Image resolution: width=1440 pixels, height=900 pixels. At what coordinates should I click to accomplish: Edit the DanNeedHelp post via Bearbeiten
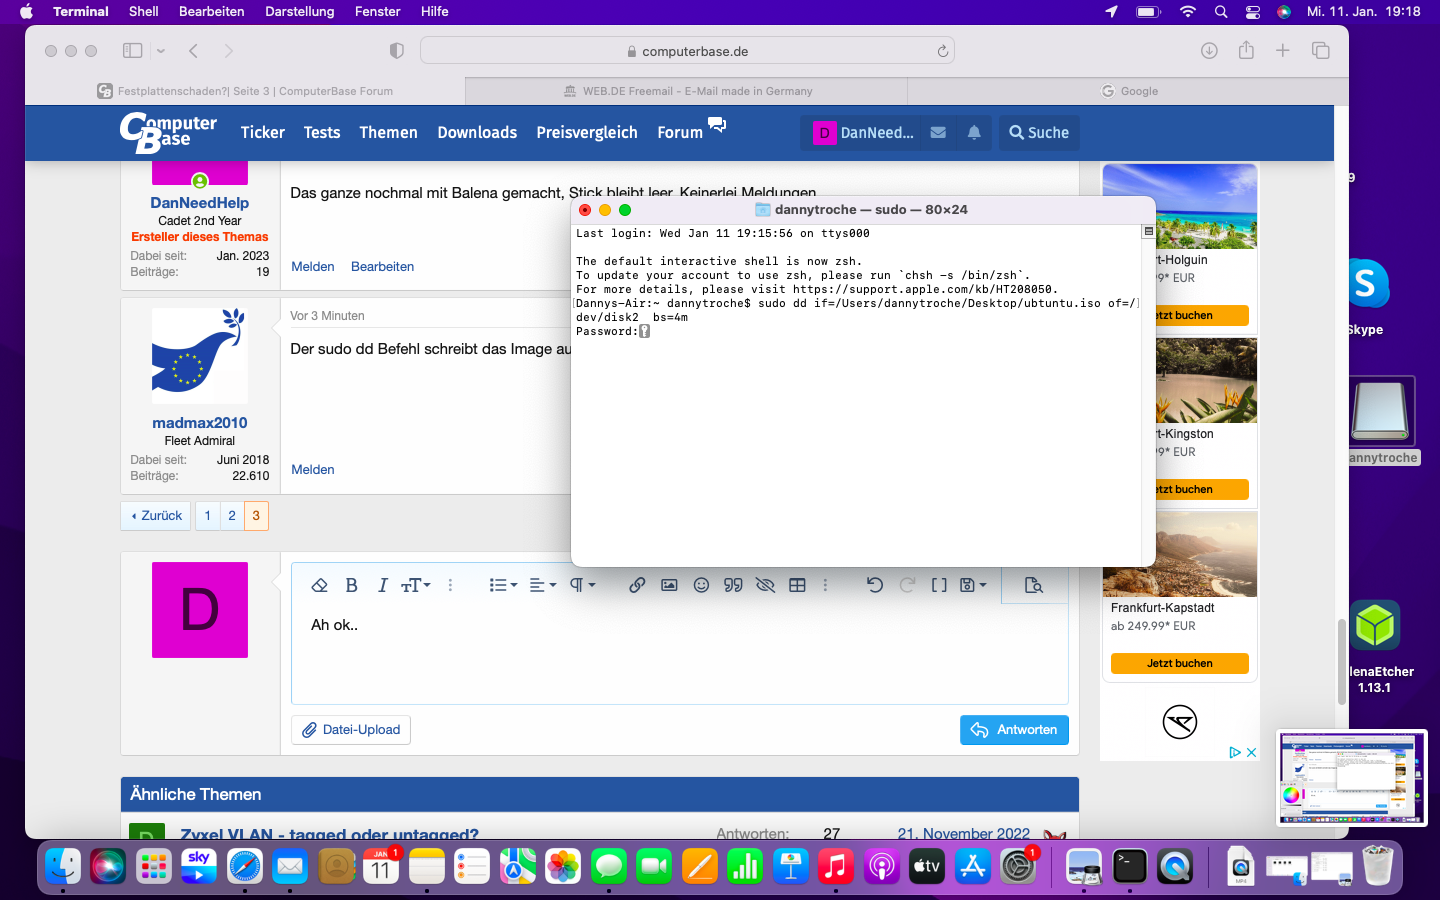[x=382, y=267]
